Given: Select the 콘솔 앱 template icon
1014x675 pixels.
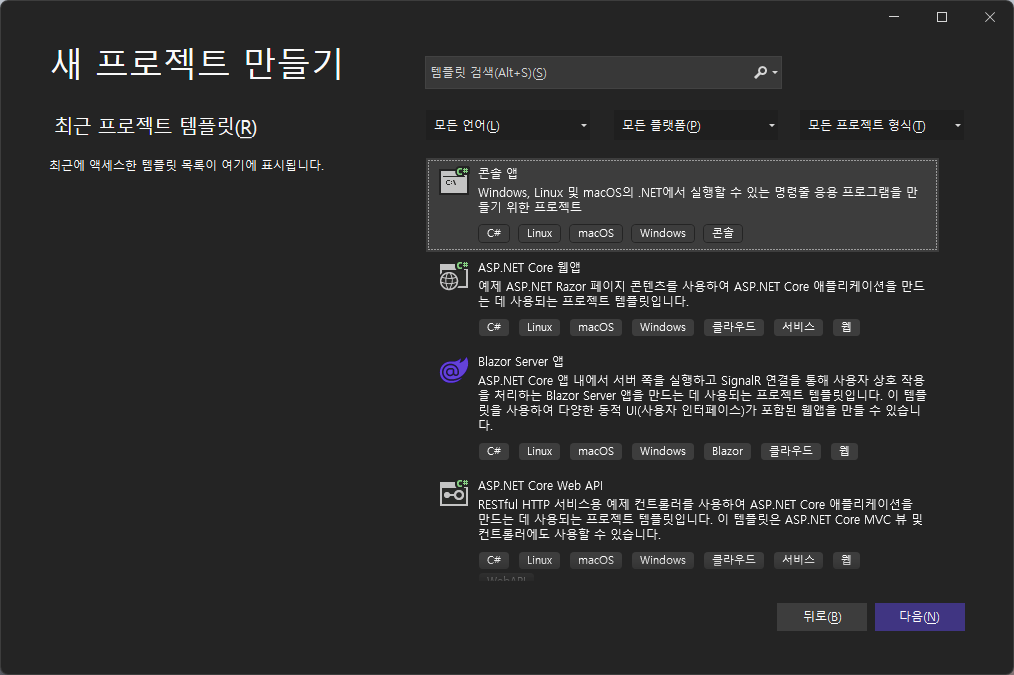Looking at the screenshot, I should point(454,181).
